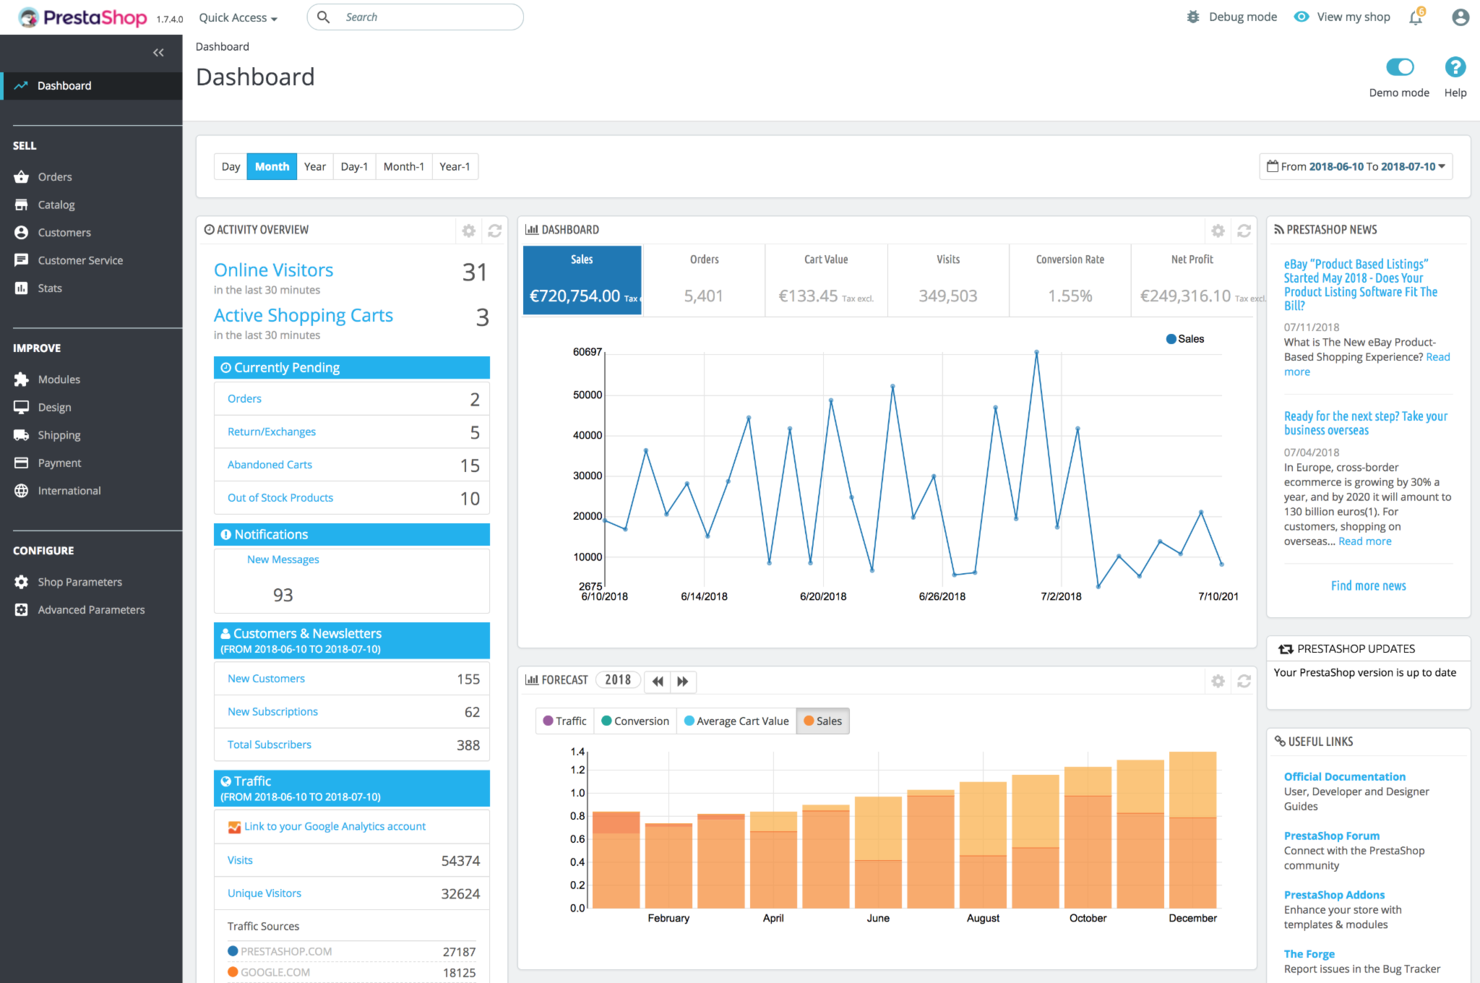Toggle the Conversion series in the Forecast legend

point(634,720)
